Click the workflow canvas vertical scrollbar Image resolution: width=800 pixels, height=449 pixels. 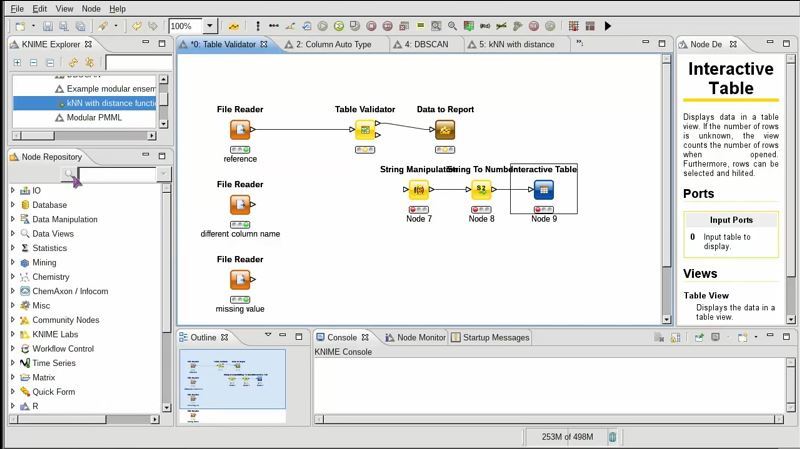point(666,189)
